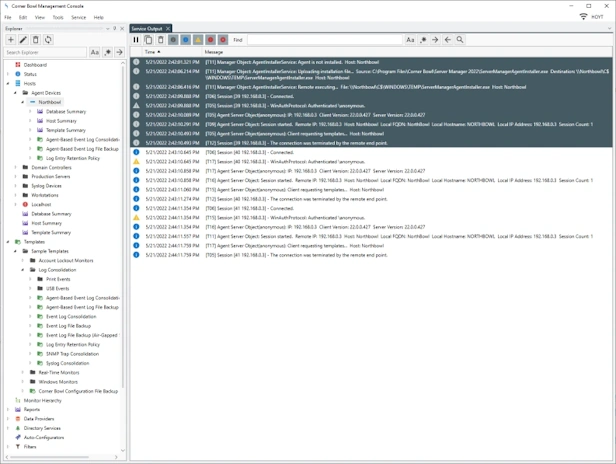The image size is (616, 464).
Task: Collapse the Northbowl host node
Action: [x=23, y=102]
